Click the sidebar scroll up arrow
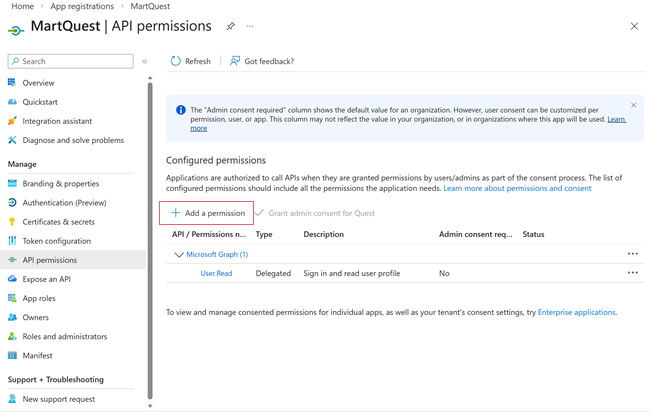The width and height of the screenshot is (650, 412). coord(150,78)
